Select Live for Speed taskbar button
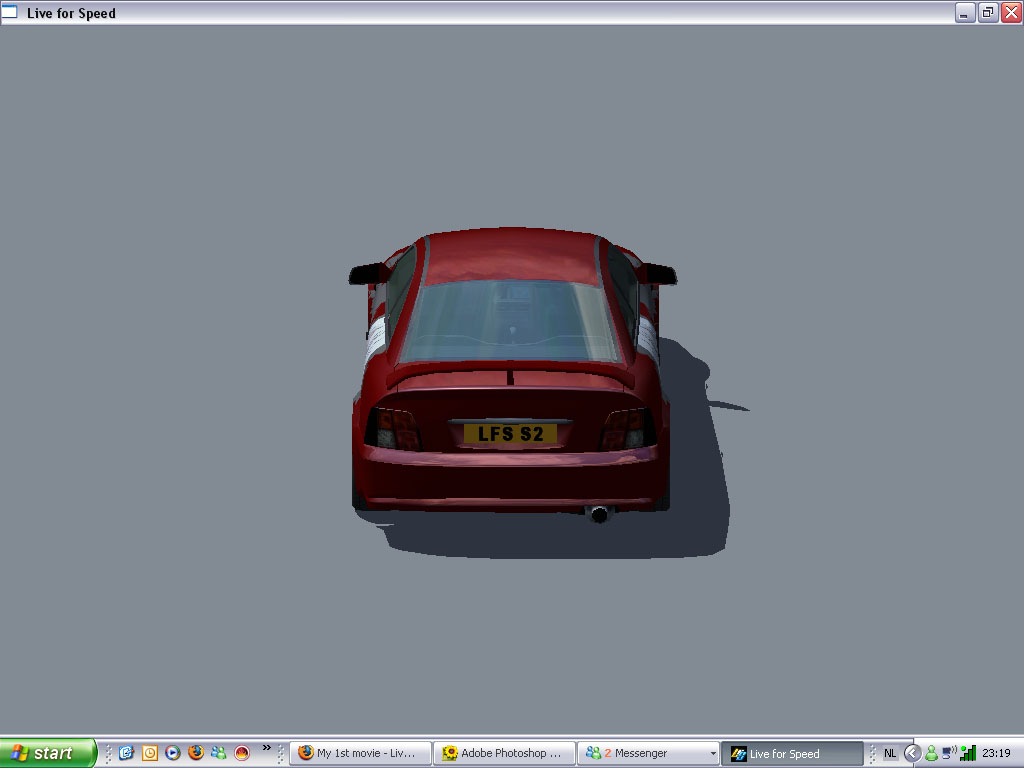The image size is (1024, 768). pyautogui.click(x=792, y=753)
